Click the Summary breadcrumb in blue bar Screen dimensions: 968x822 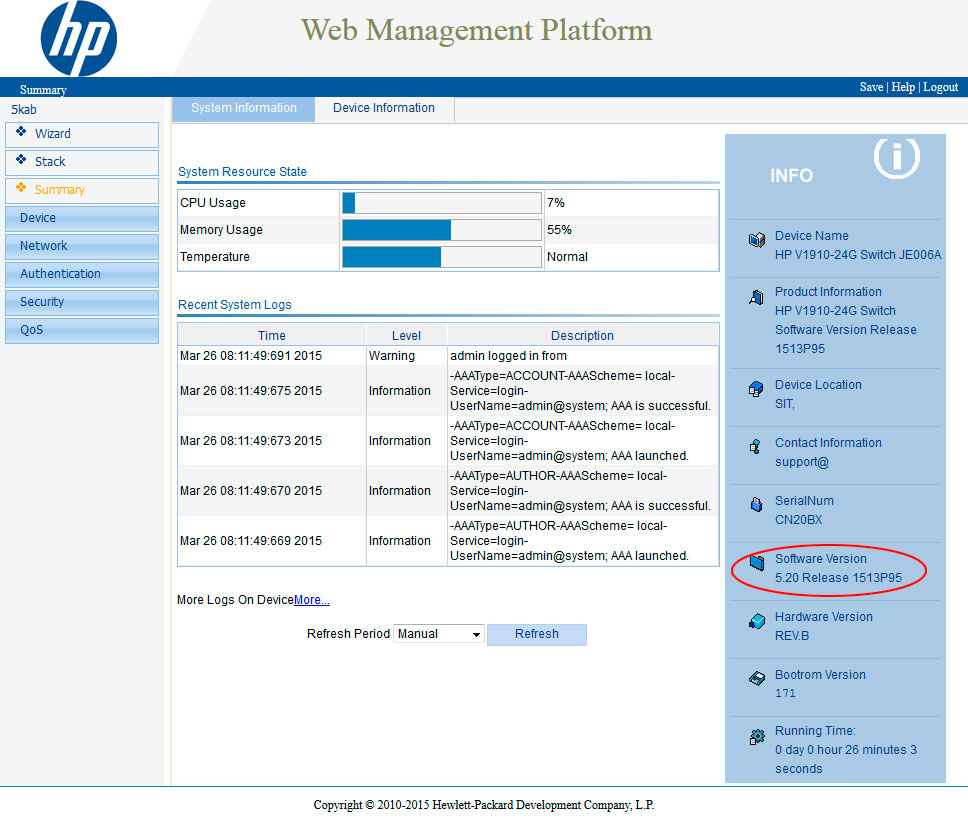[x=43, y=90]
